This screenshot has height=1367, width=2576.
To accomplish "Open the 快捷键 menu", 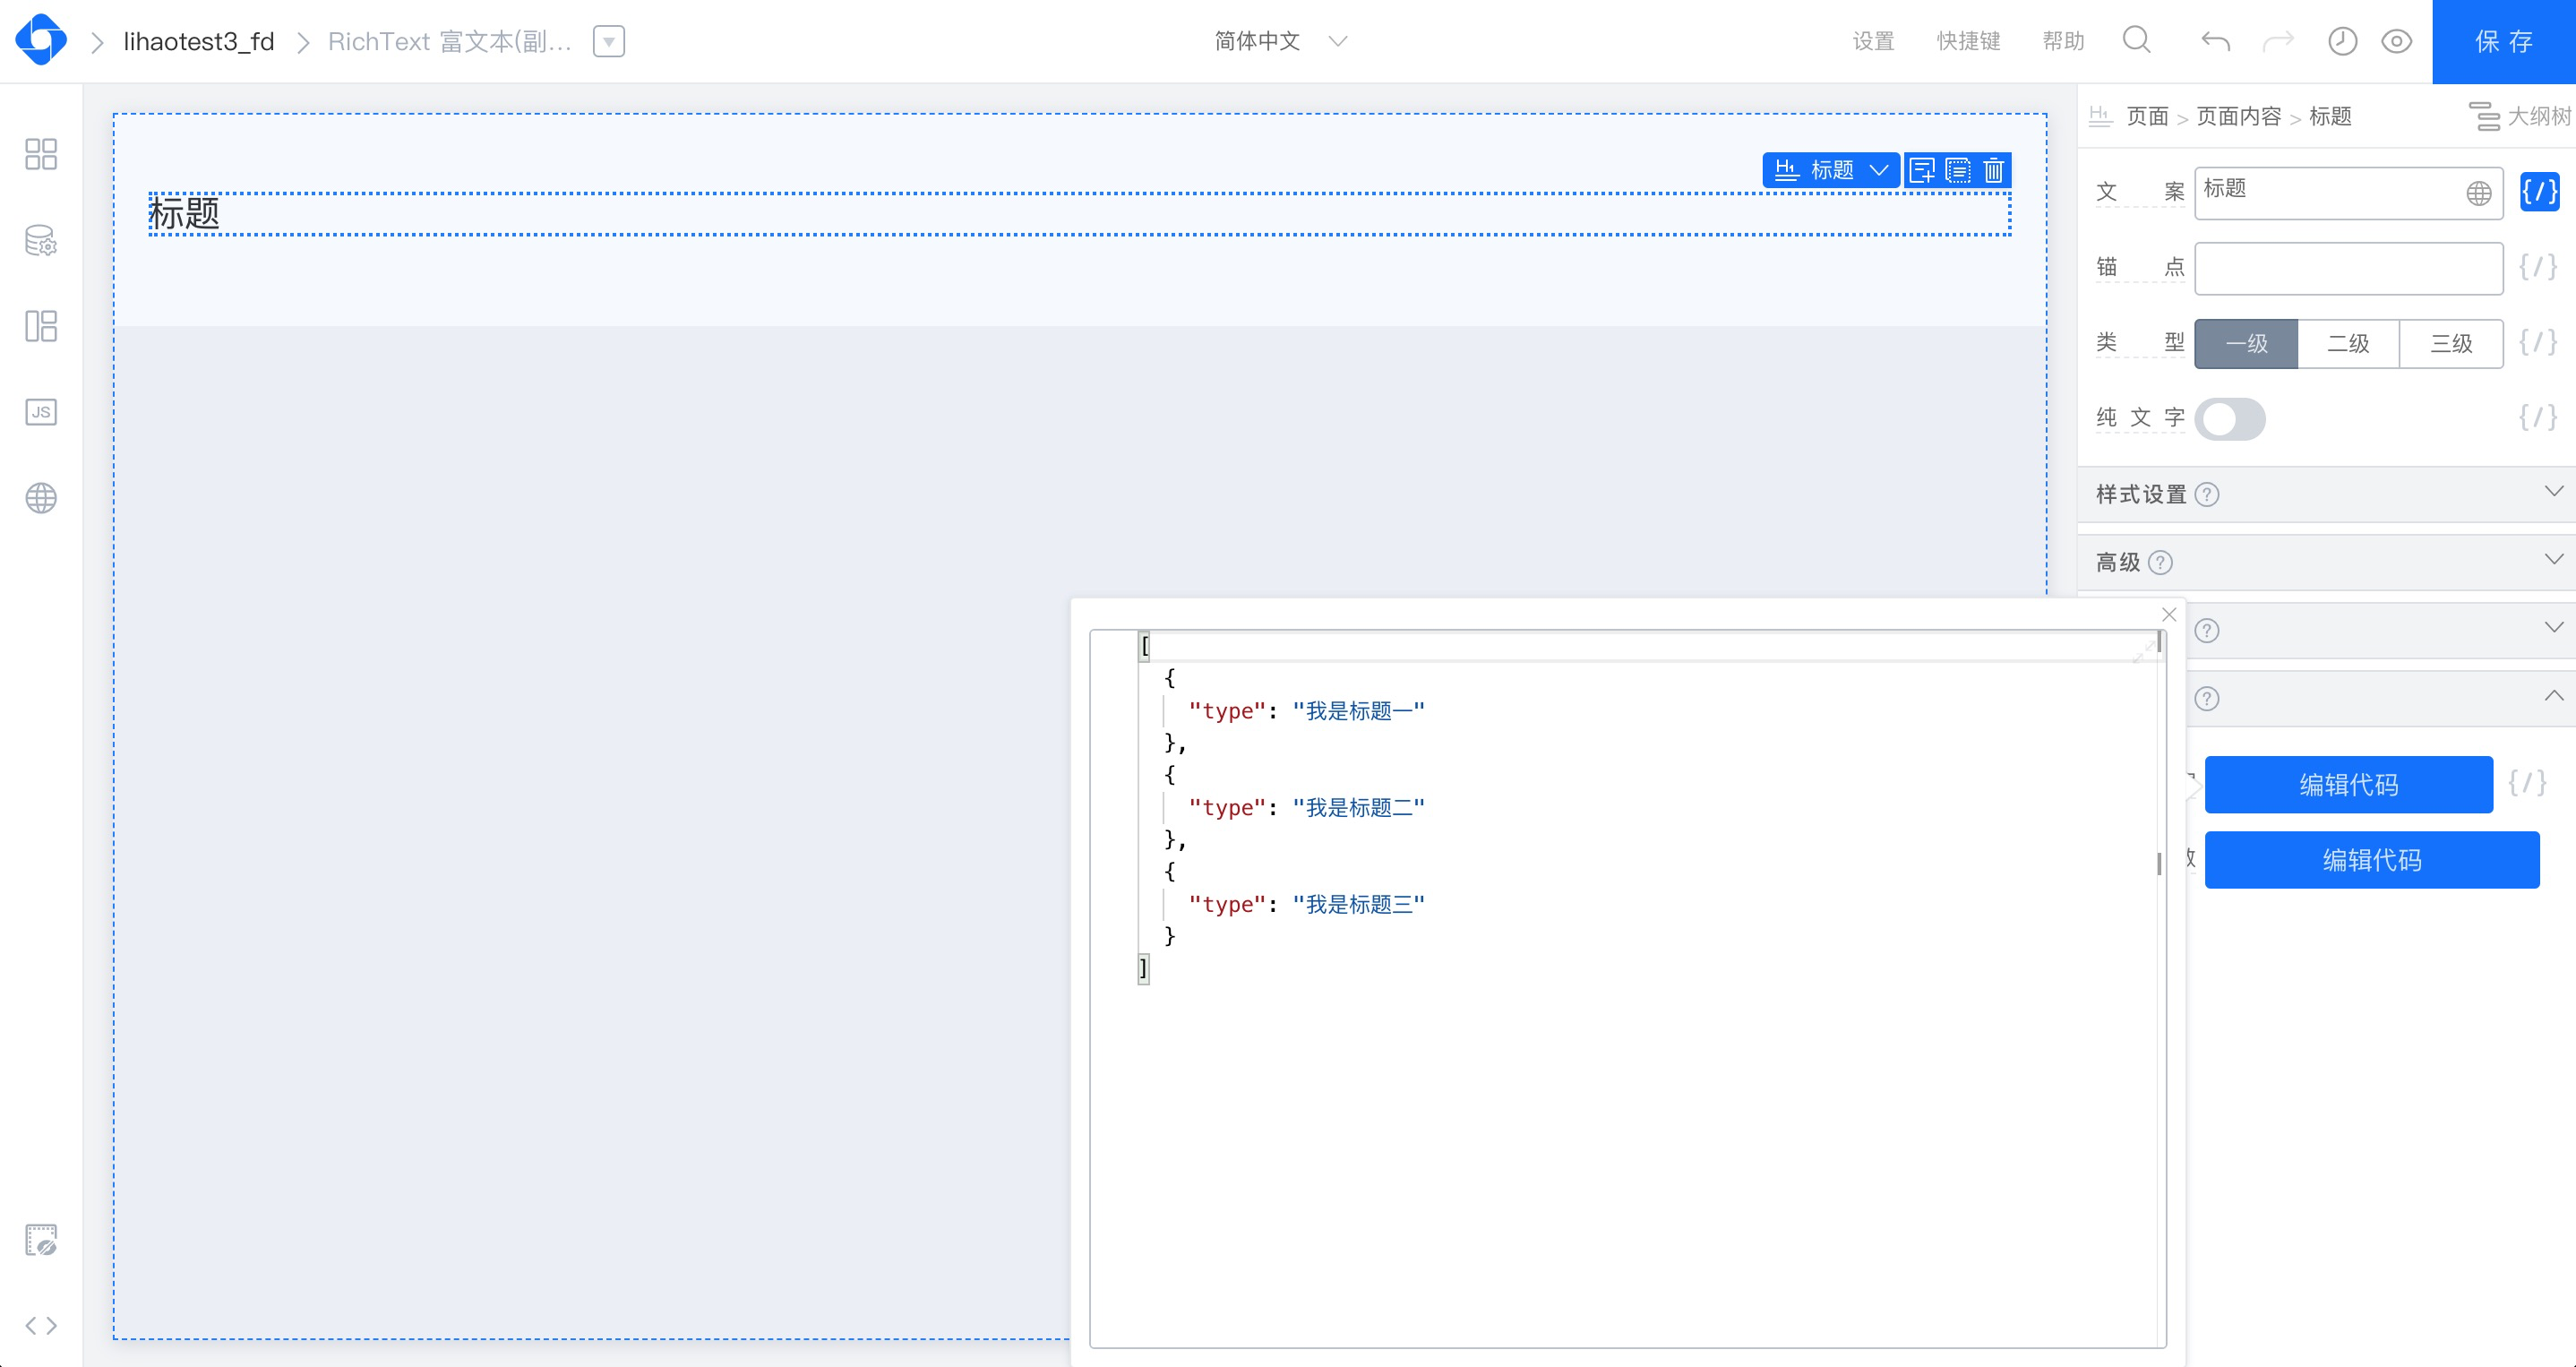I will [1968, 41].
